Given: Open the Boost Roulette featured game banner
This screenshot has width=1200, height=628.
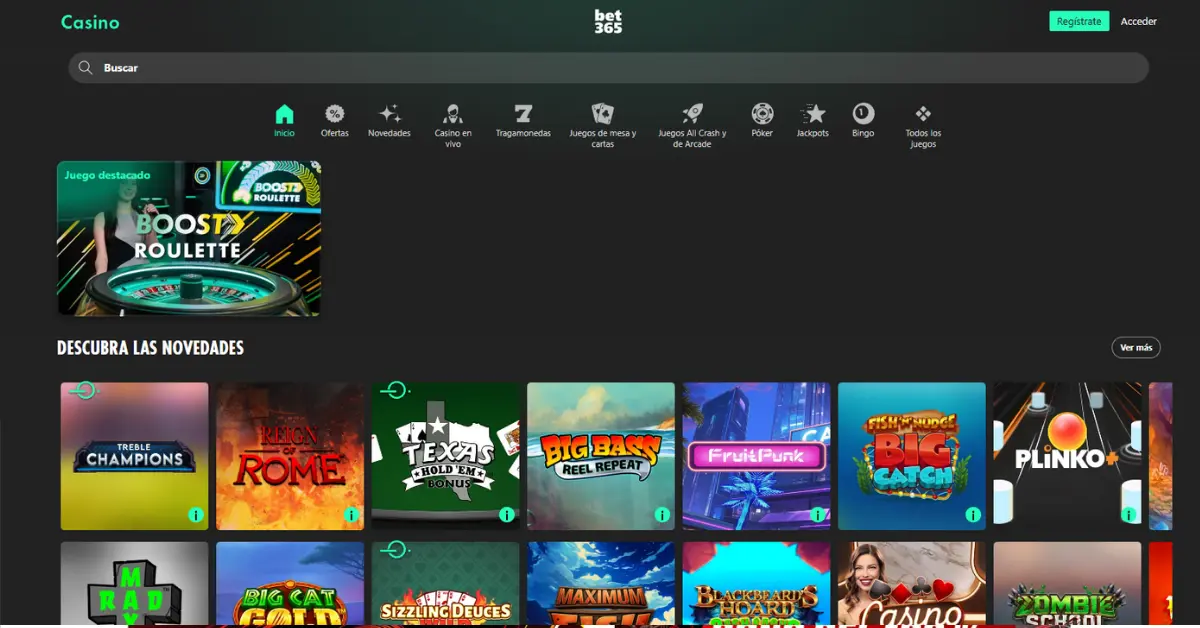Looking at the screenshot, I should [189, 239].
